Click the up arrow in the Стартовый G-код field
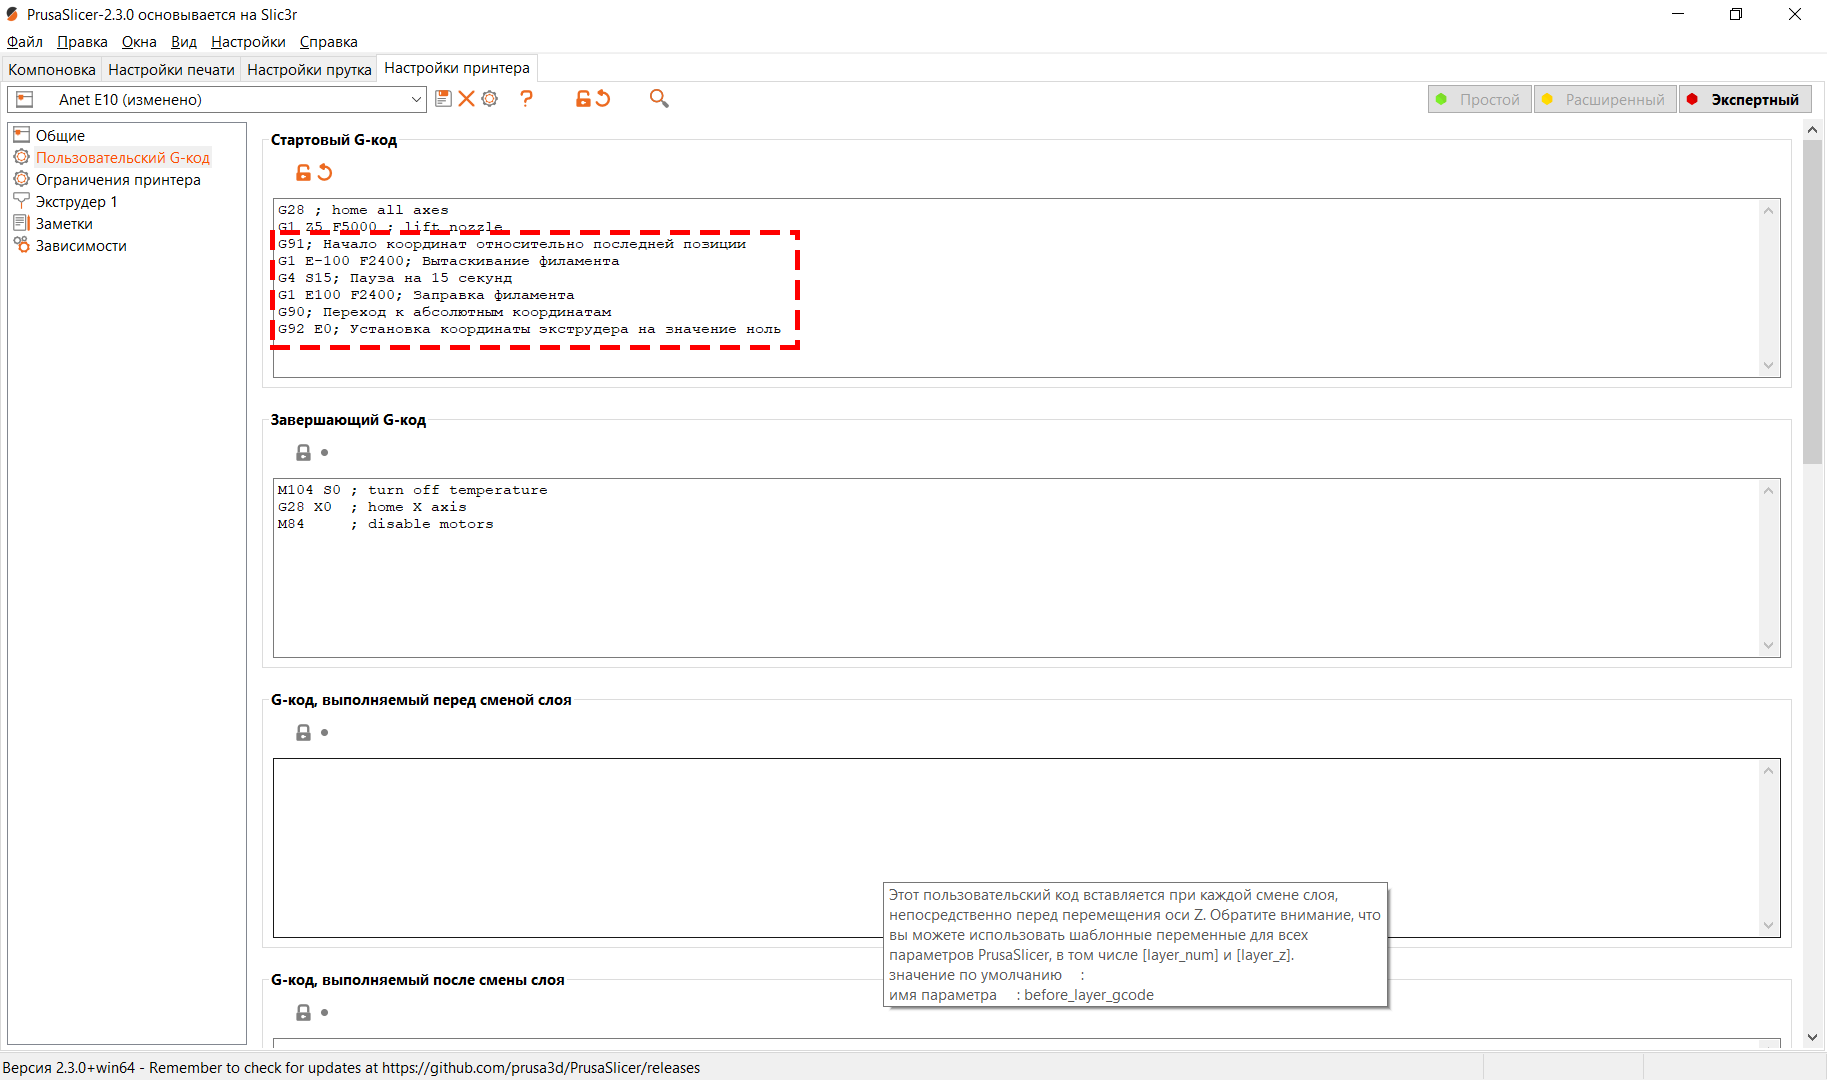Image resolution: width=1827 pixels, height=1080 pixels. pos(1768,210)
